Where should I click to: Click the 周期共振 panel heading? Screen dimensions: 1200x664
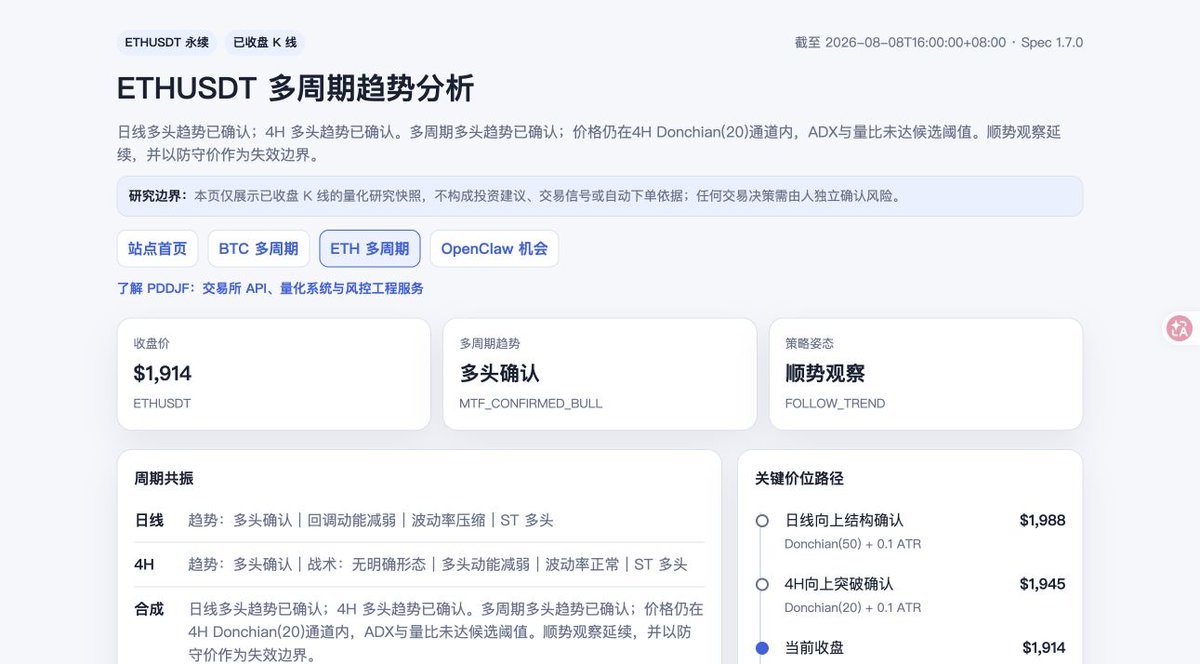pos(164,479)
